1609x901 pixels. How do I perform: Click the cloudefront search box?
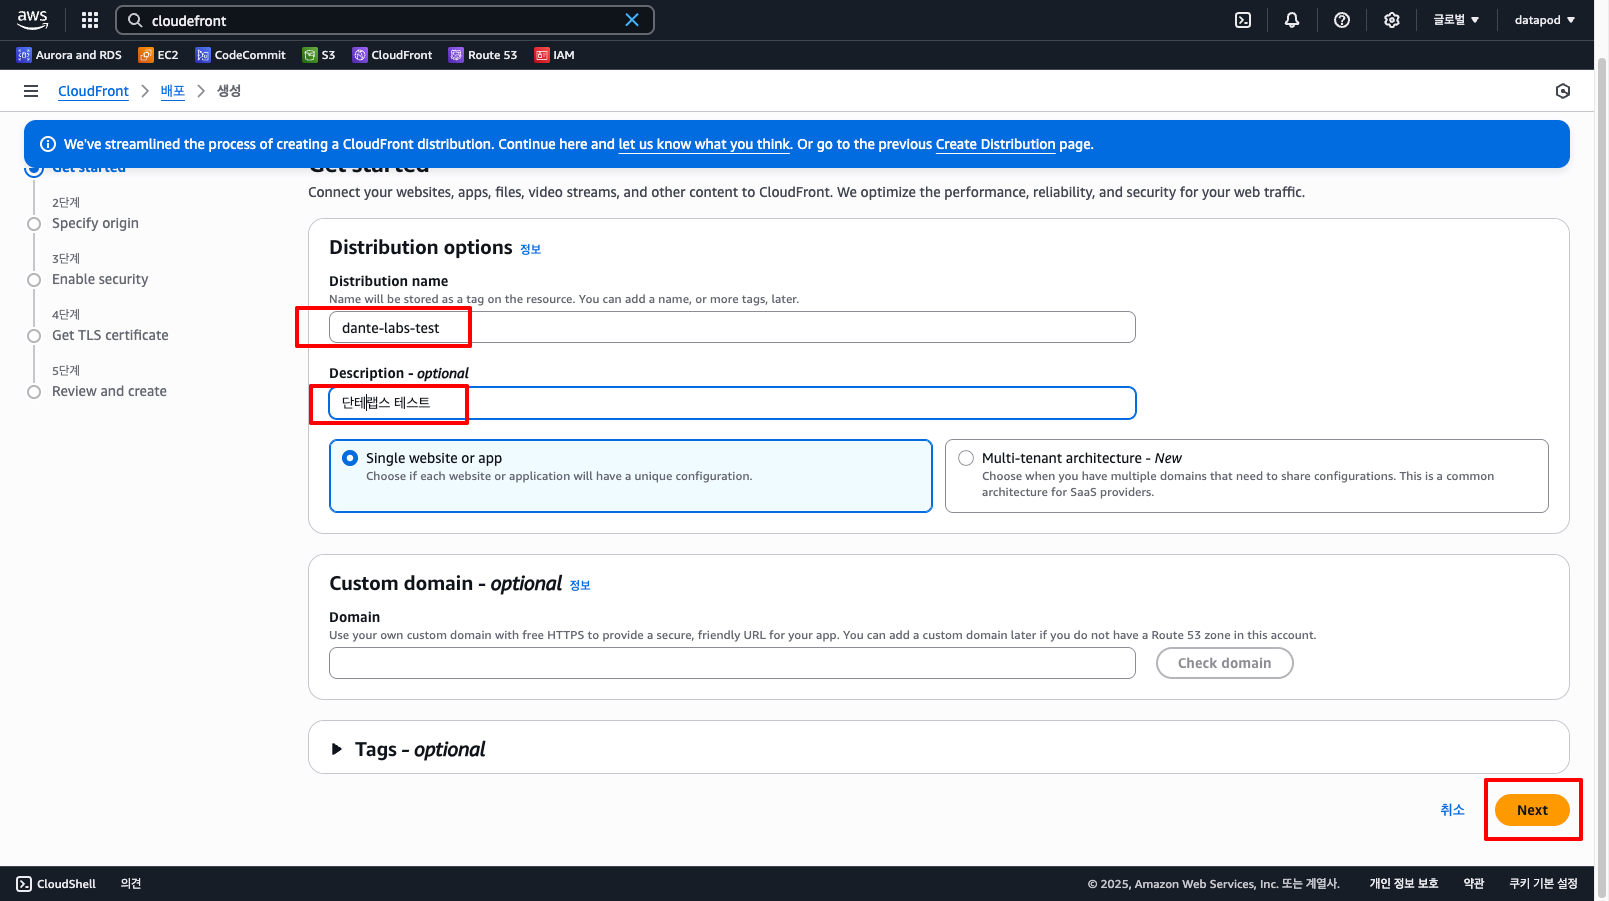pyautogui.click(x=385, y=20)
